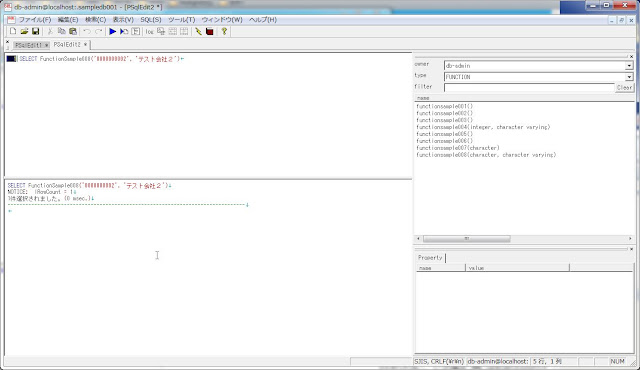Expand the type dropdown showing FUNCTION

click(629, 77)
